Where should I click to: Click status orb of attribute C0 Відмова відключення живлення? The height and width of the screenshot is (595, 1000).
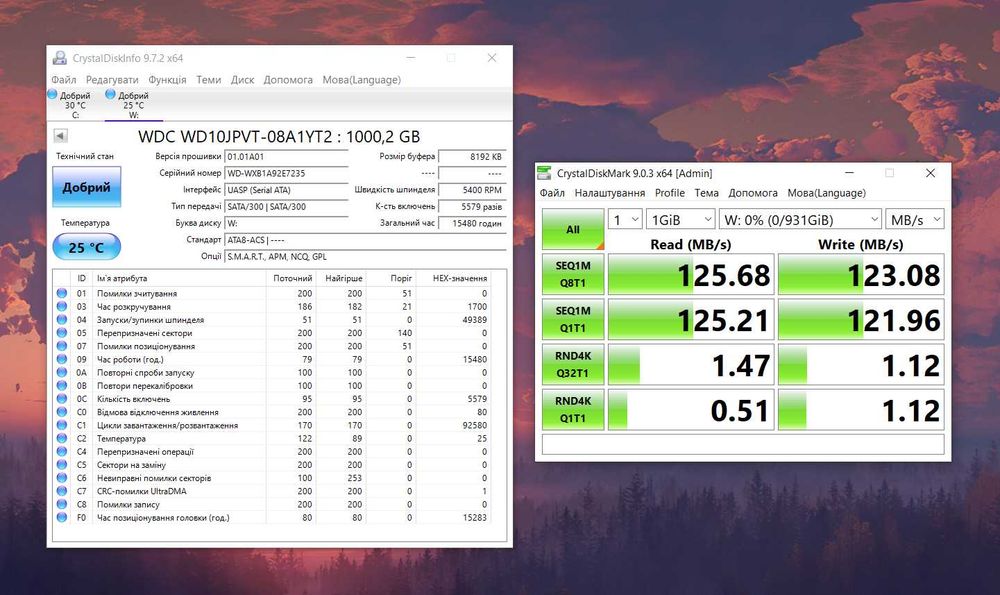tap(62, 412)
